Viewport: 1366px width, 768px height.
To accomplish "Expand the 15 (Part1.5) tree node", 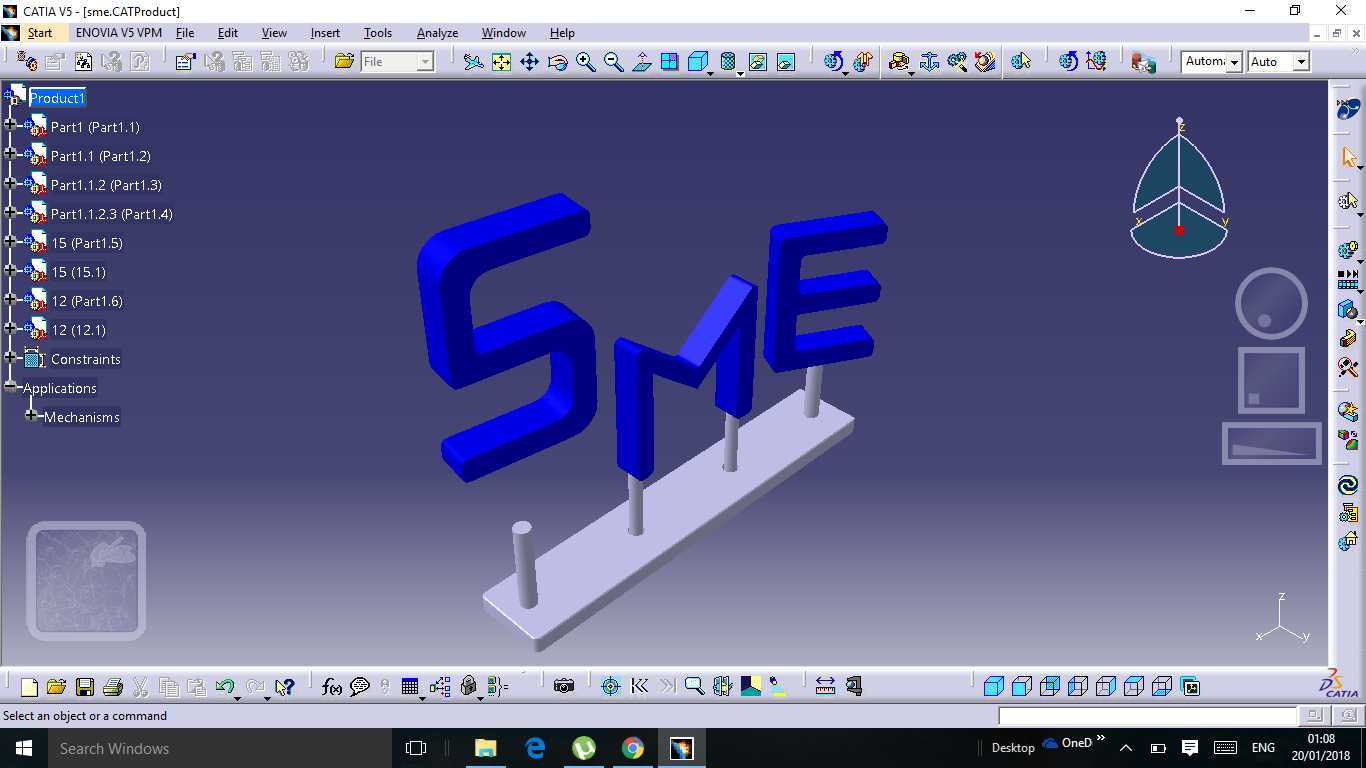I will [x=10, y=241].
